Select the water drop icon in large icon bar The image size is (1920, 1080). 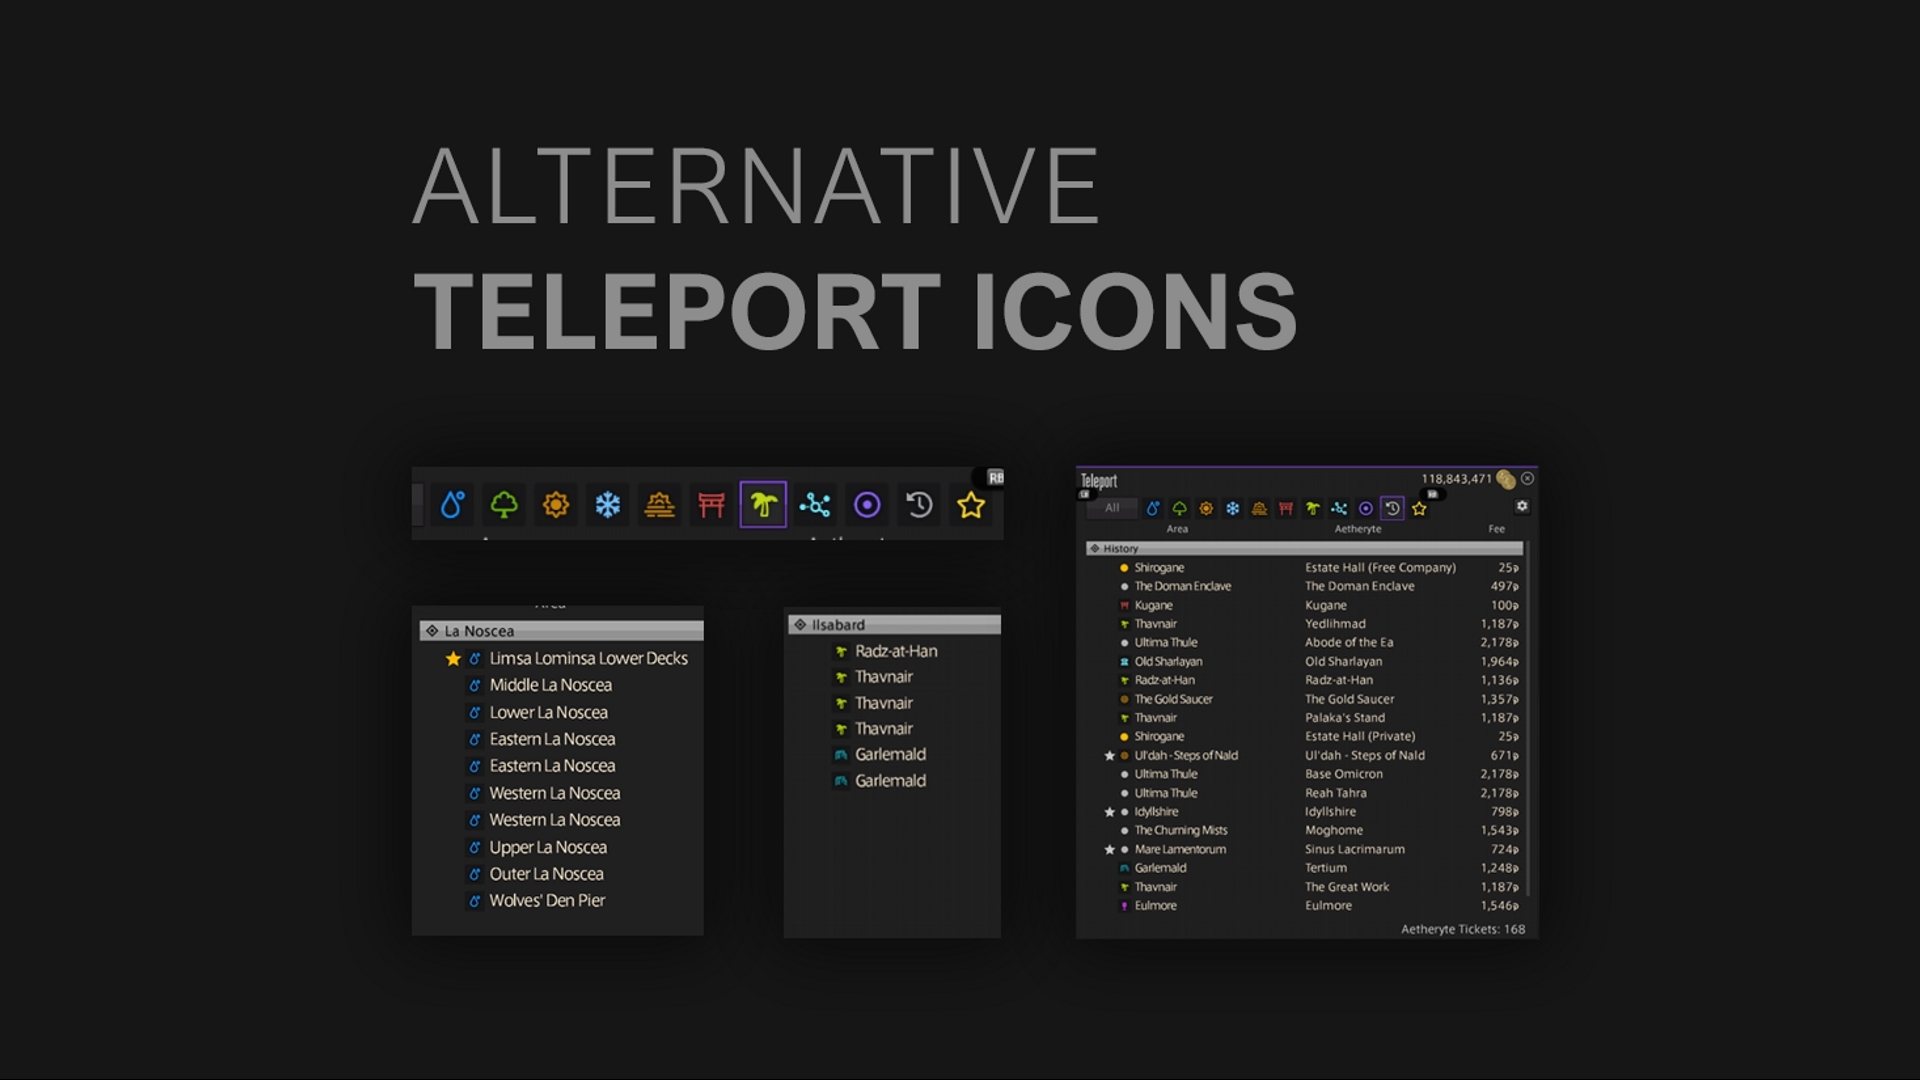point(452,505)
